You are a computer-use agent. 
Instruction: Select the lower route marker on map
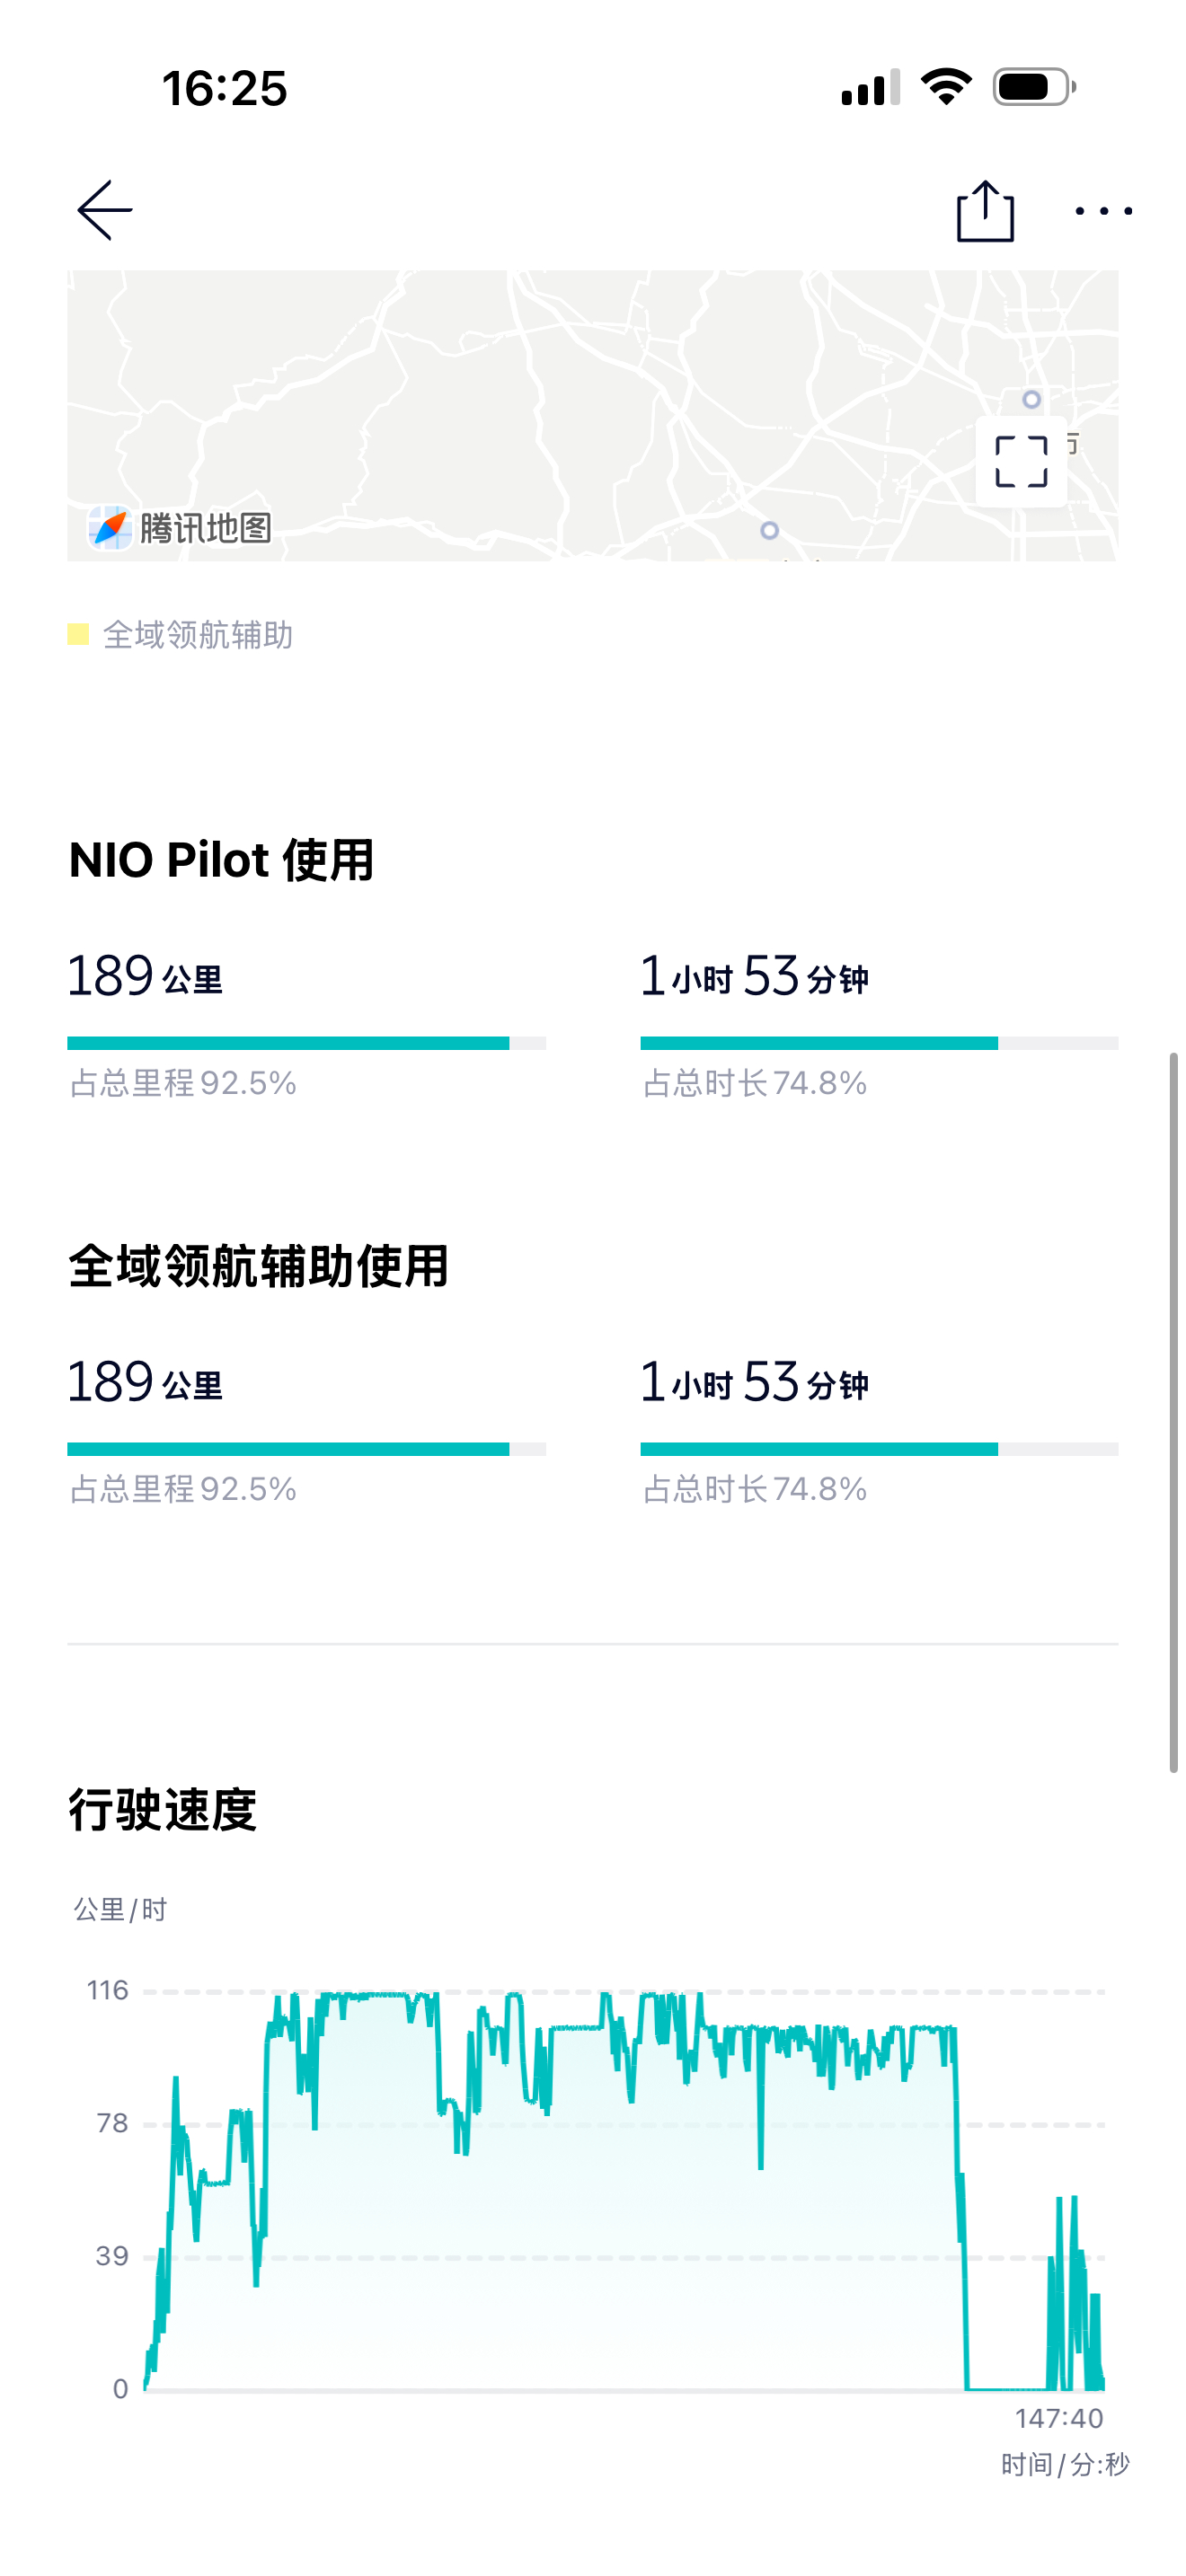point(769,530)
